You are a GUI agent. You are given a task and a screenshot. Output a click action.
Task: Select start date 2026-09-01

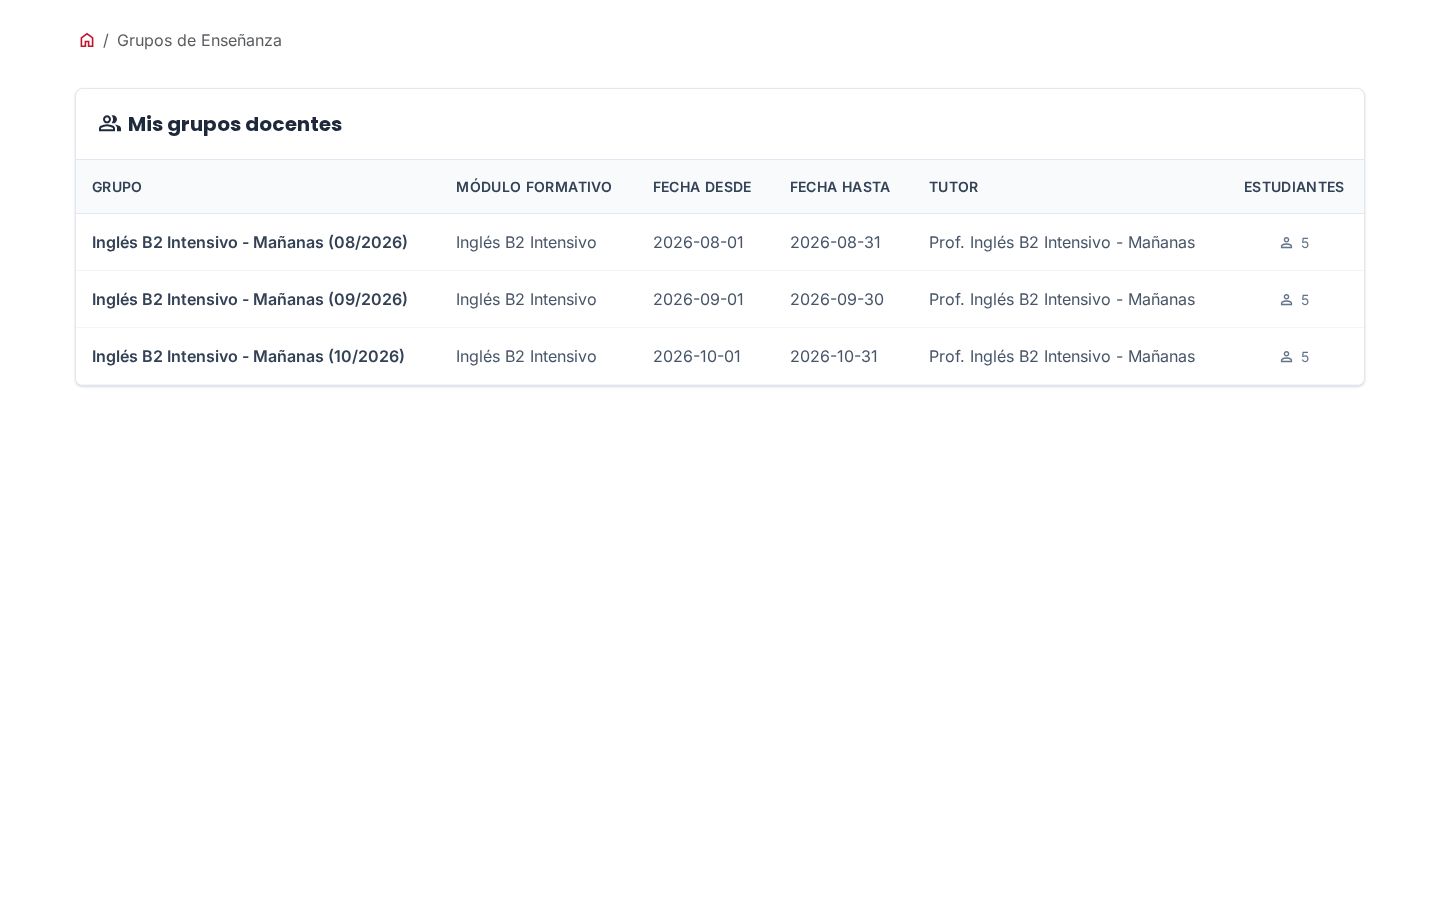(x=698, y=299)
